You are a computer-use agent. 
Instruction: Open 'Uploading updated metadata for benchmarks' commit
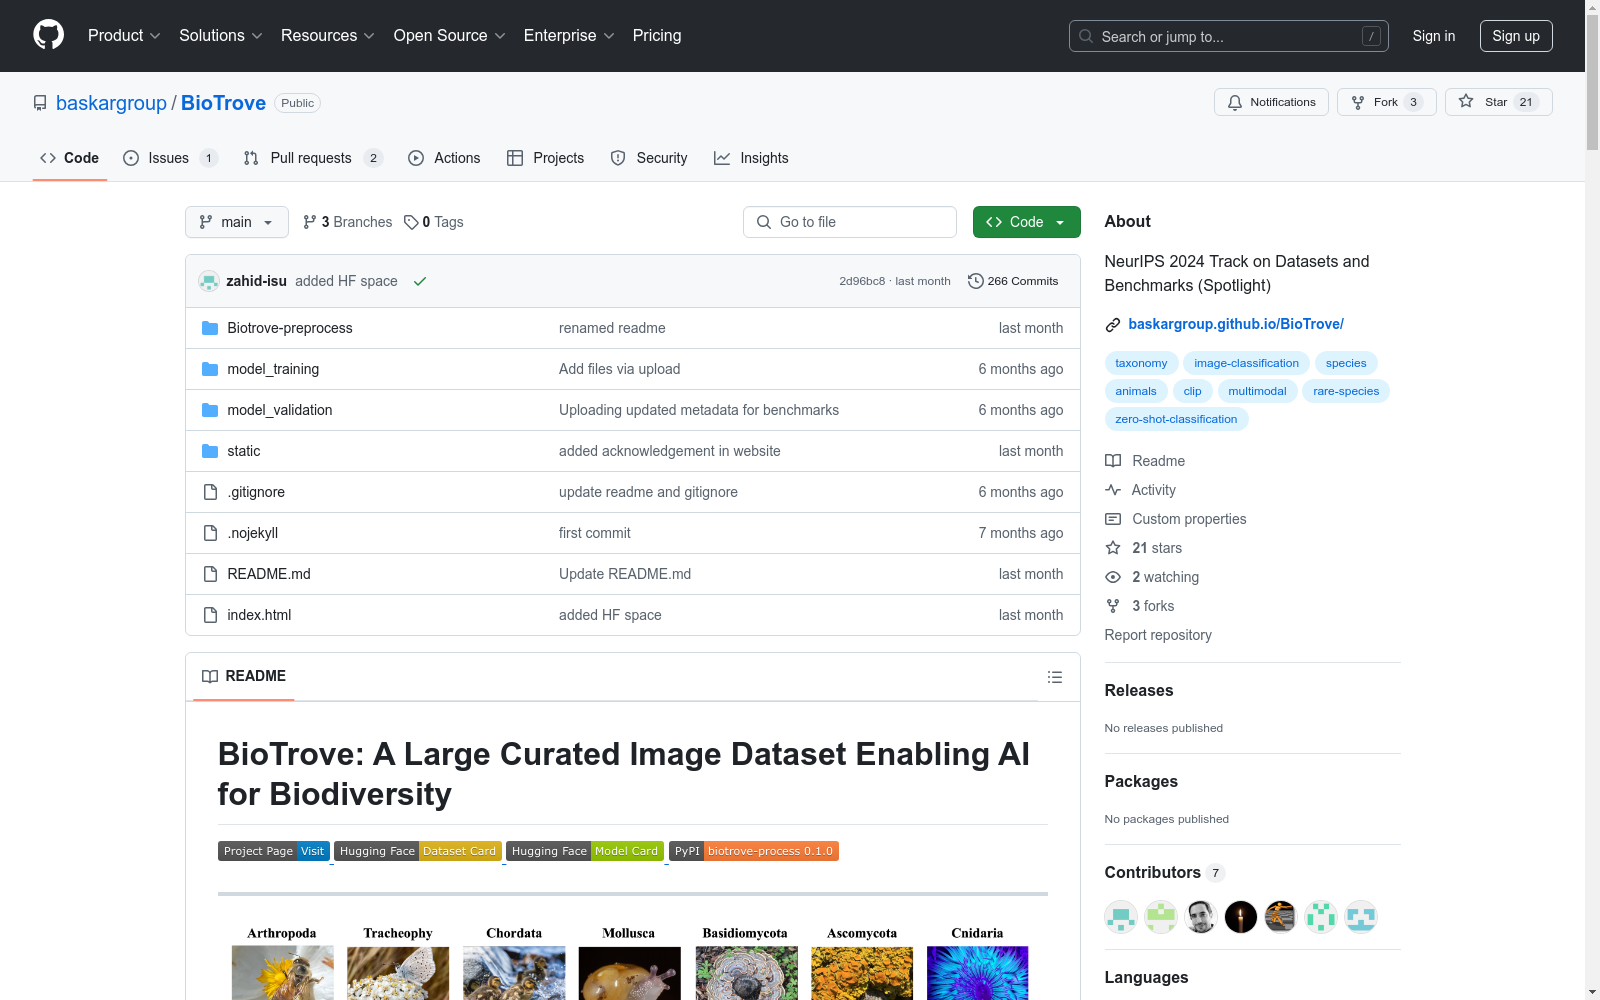pos(699,410)
